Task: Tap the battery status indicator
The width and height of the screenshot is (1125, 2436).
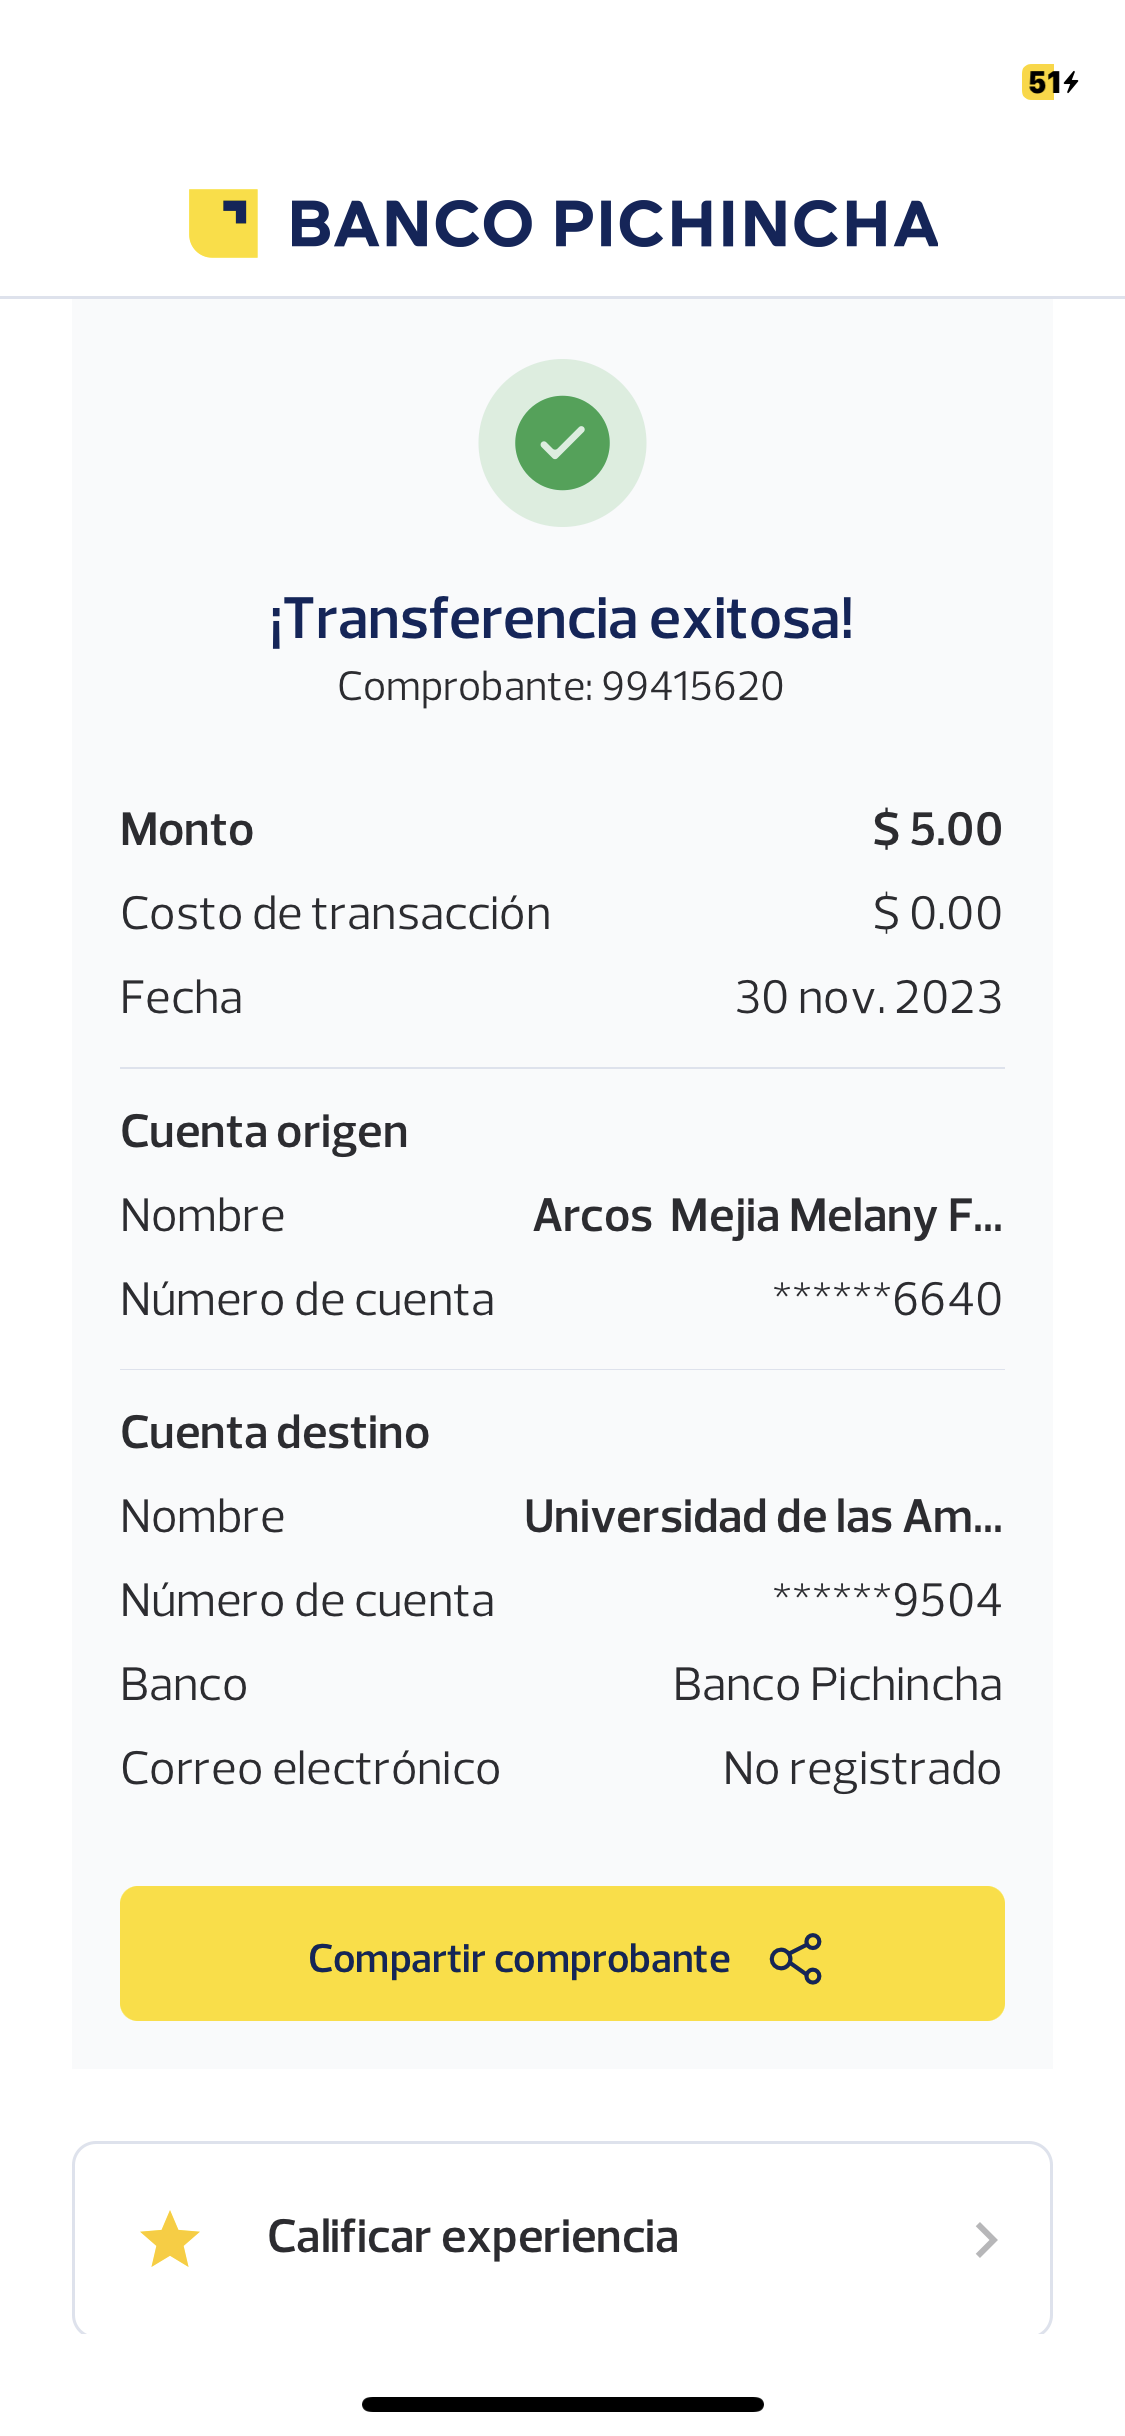Action: [1050, 82]
